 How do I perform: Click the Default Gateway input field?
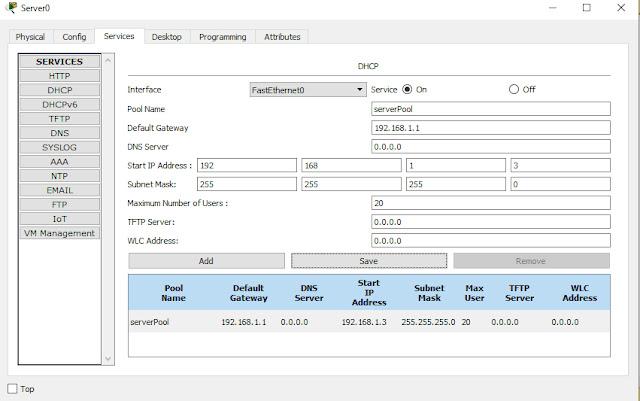(x=491, y=128)
